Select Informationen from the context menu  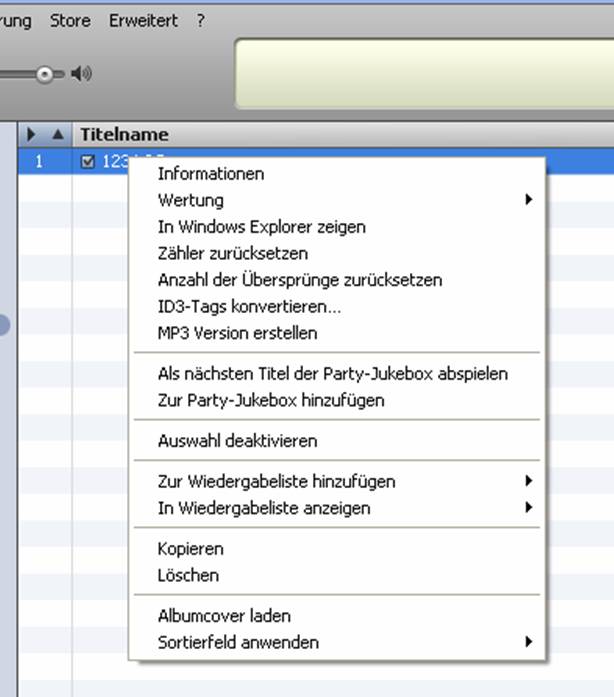point(211,174)
